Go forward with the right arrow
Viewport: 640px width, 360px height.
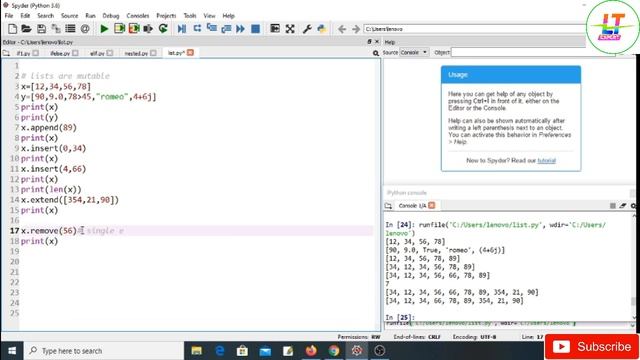pos(356,29)
